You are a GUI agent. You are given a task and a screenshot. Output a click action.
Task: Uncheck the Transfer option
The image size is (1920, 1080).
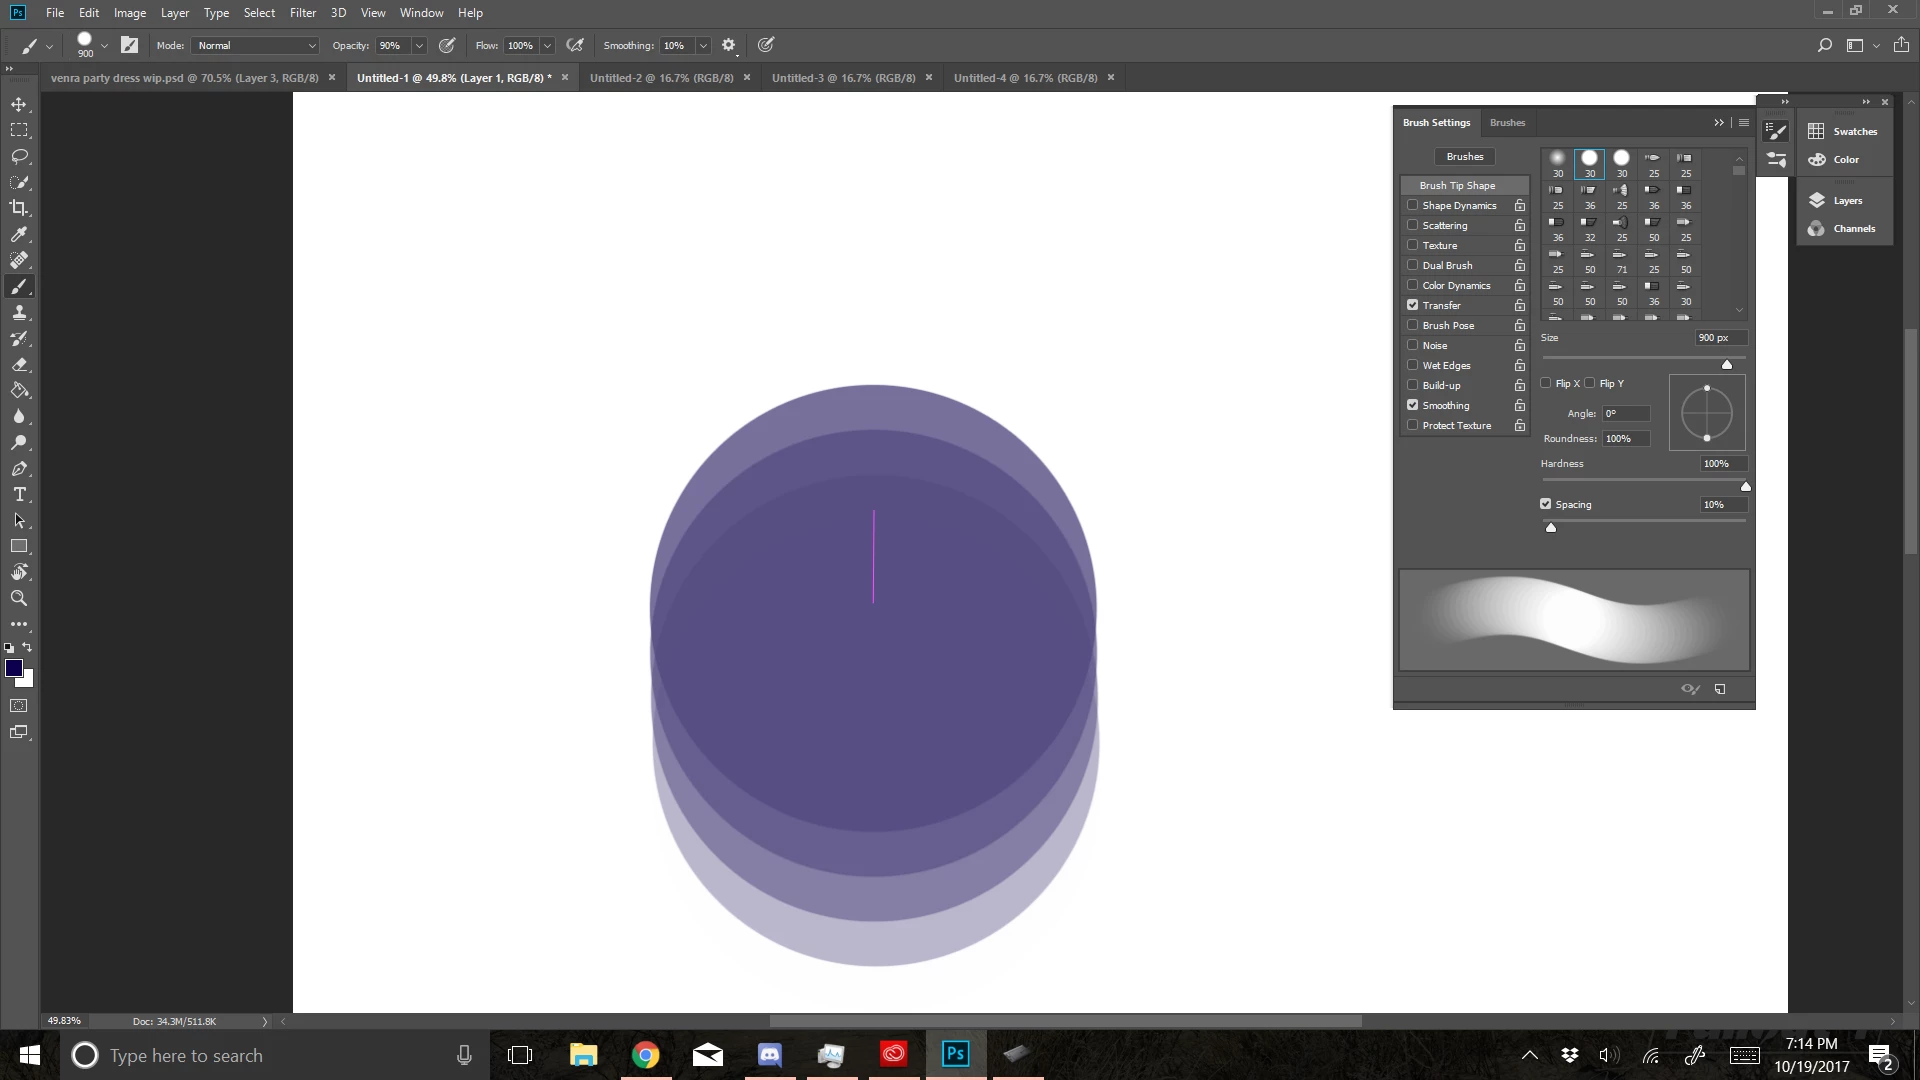[x=1413, y=305]
